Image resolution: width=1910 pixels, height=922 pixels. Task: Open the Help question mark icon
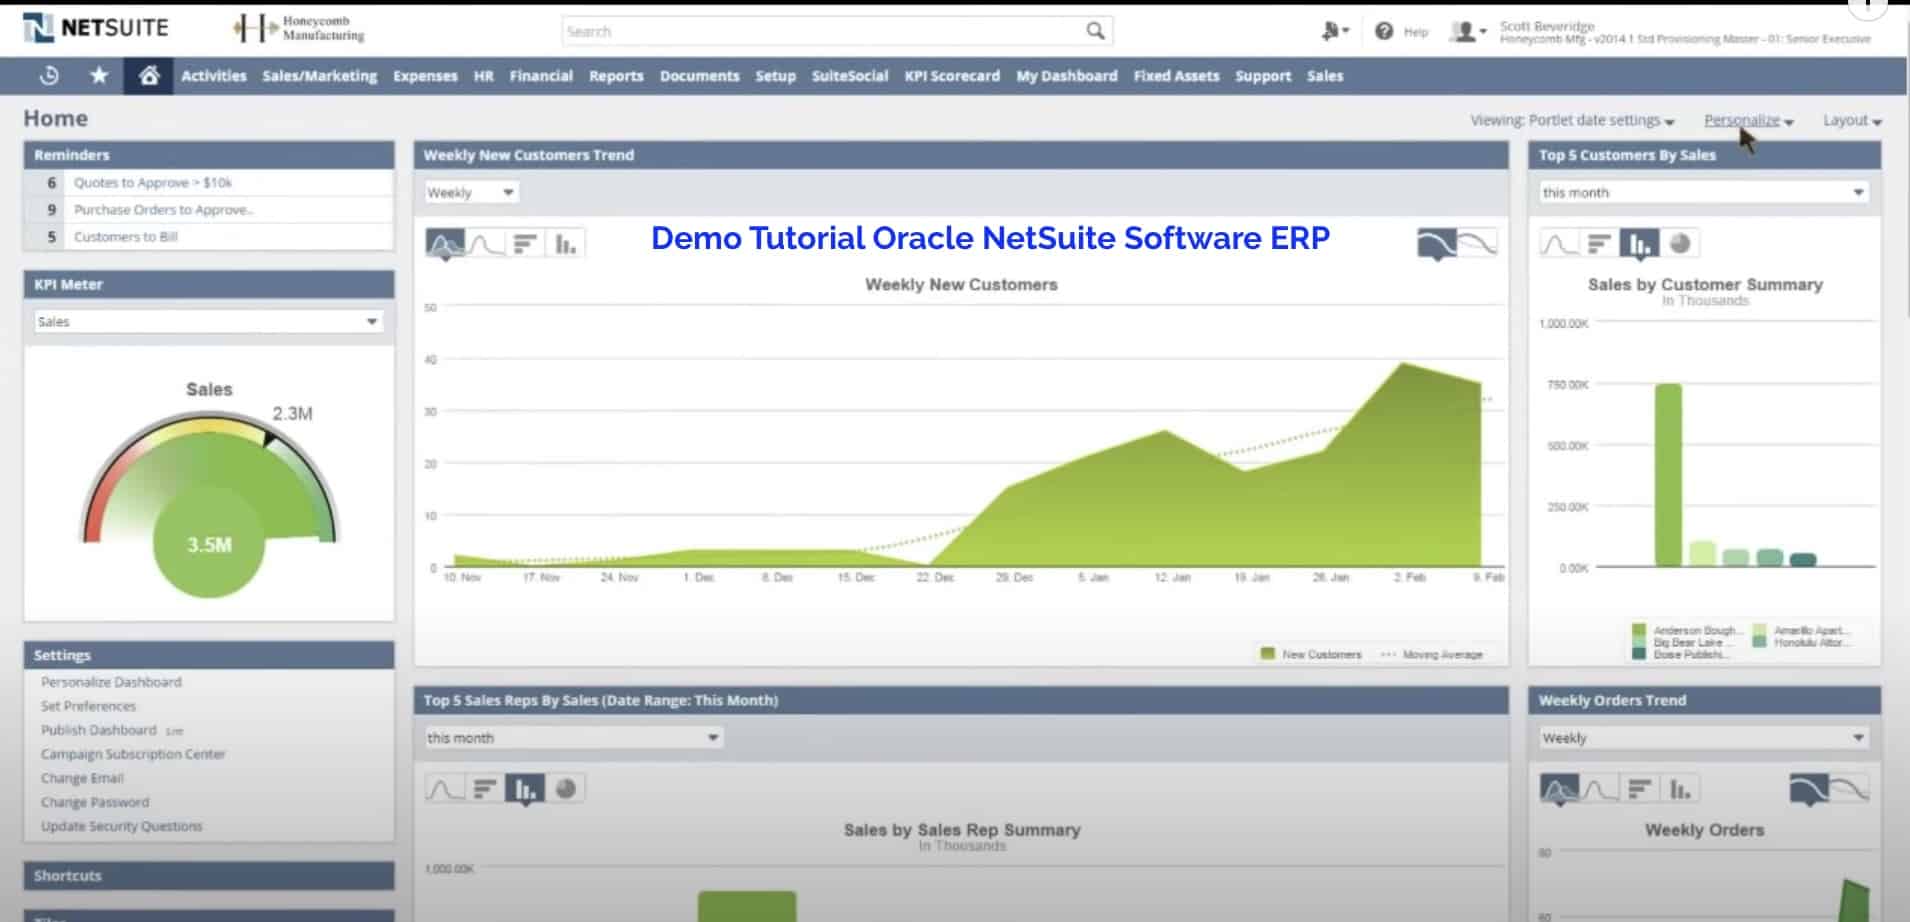coord(1384,32)
